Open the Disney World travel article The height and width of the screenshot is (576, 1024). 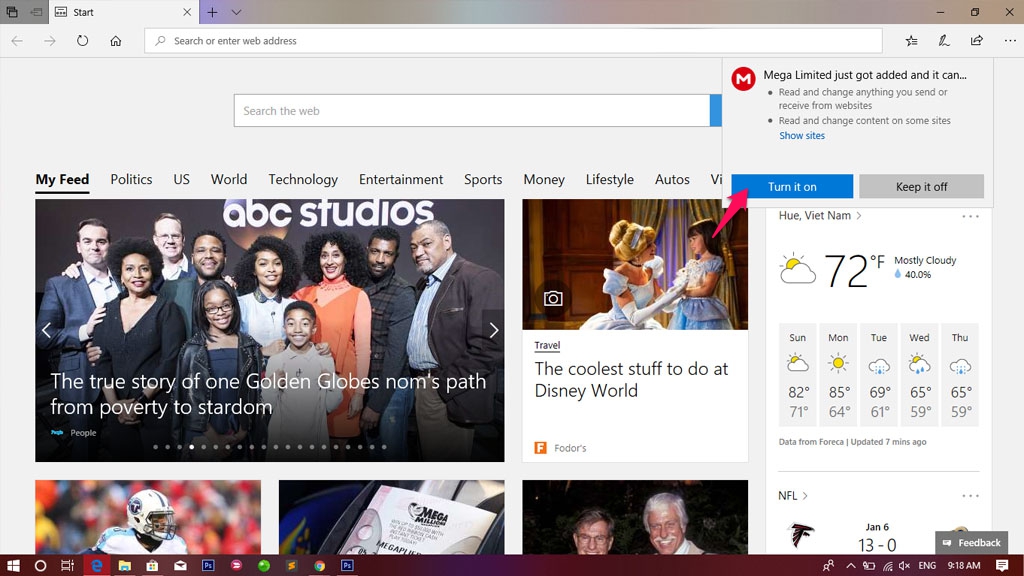click(631, 379)
